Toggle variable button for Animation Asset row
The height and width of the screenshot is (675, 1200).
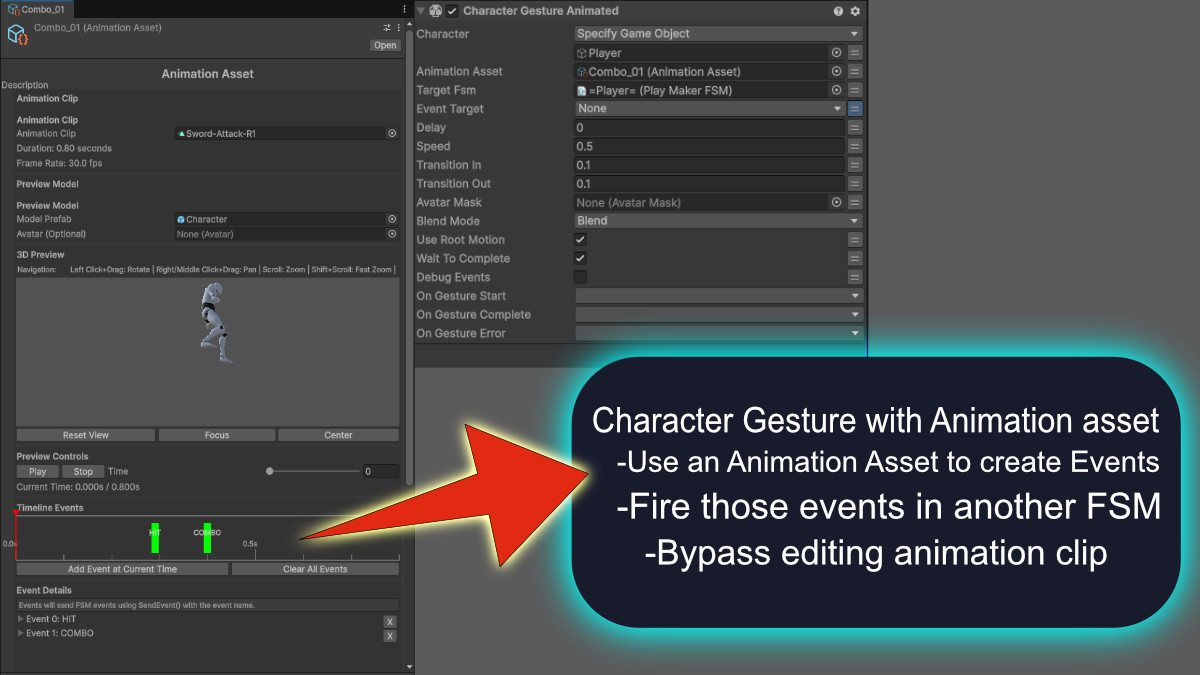[855, 72]
